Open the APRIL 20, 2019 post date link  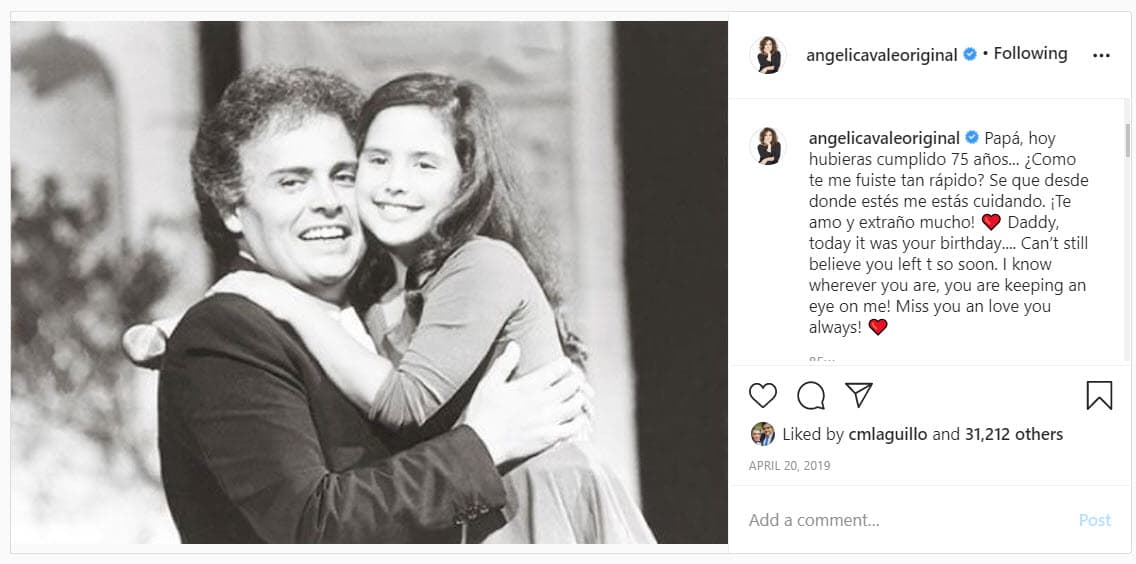[x=789, y=466]
